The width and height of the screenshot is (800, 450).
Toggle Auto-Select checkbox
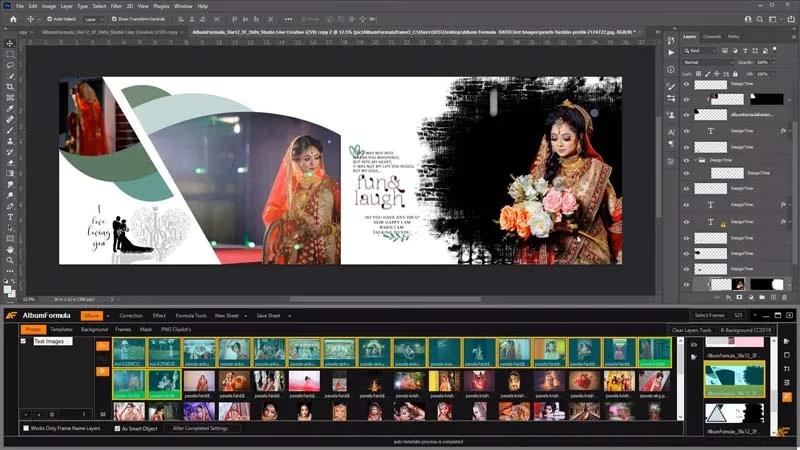49,19
